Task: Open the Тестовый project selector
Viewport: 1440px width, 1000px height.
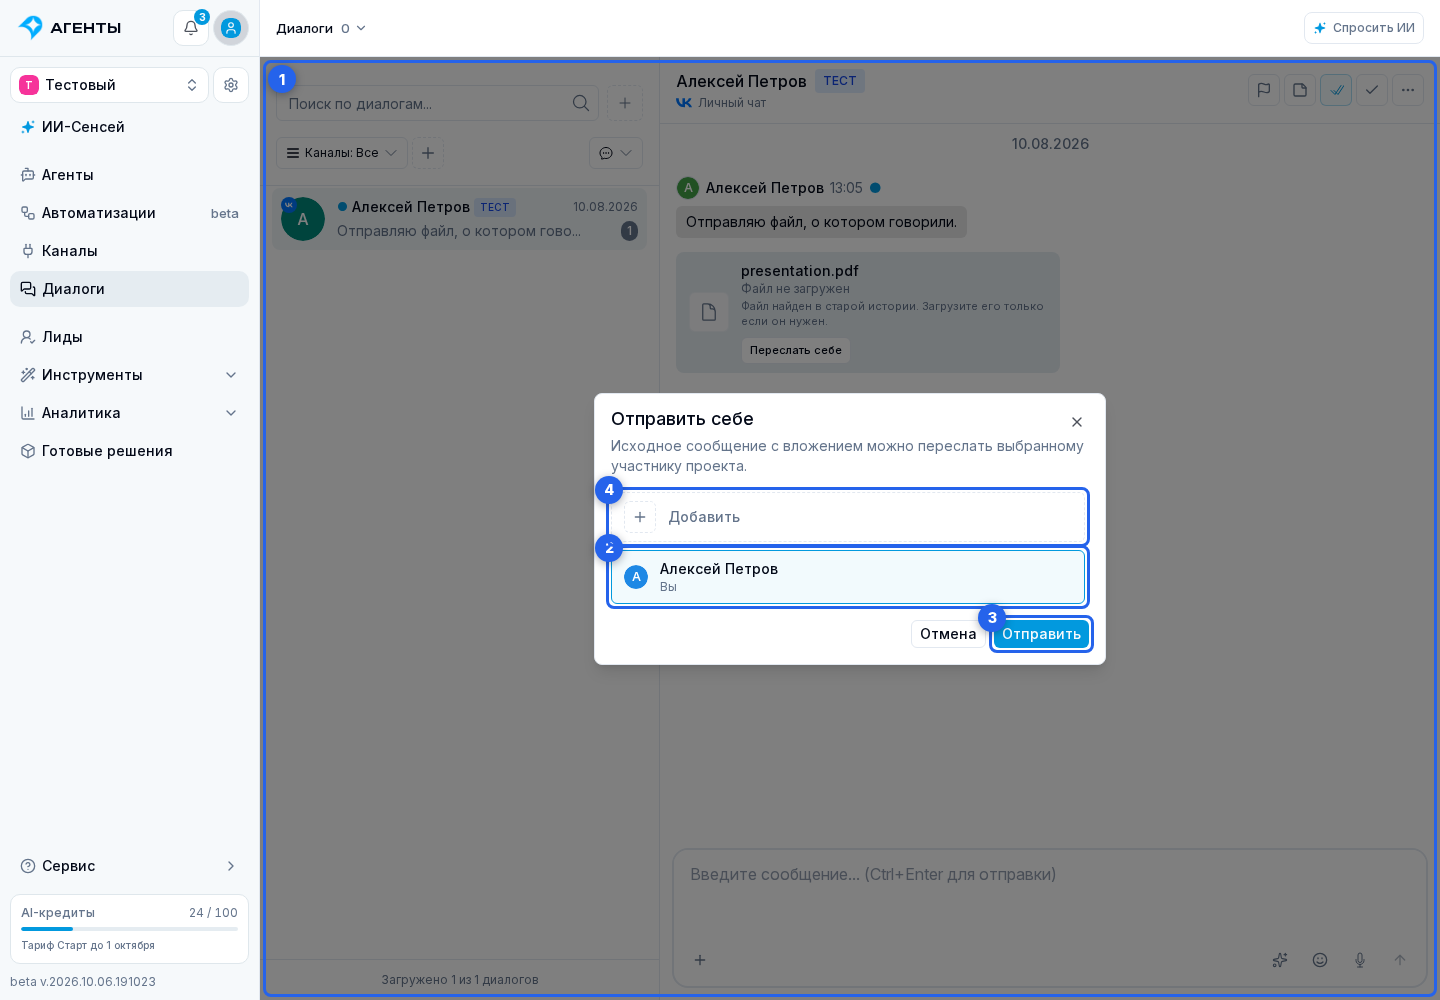Action: (x=109, y=85)
